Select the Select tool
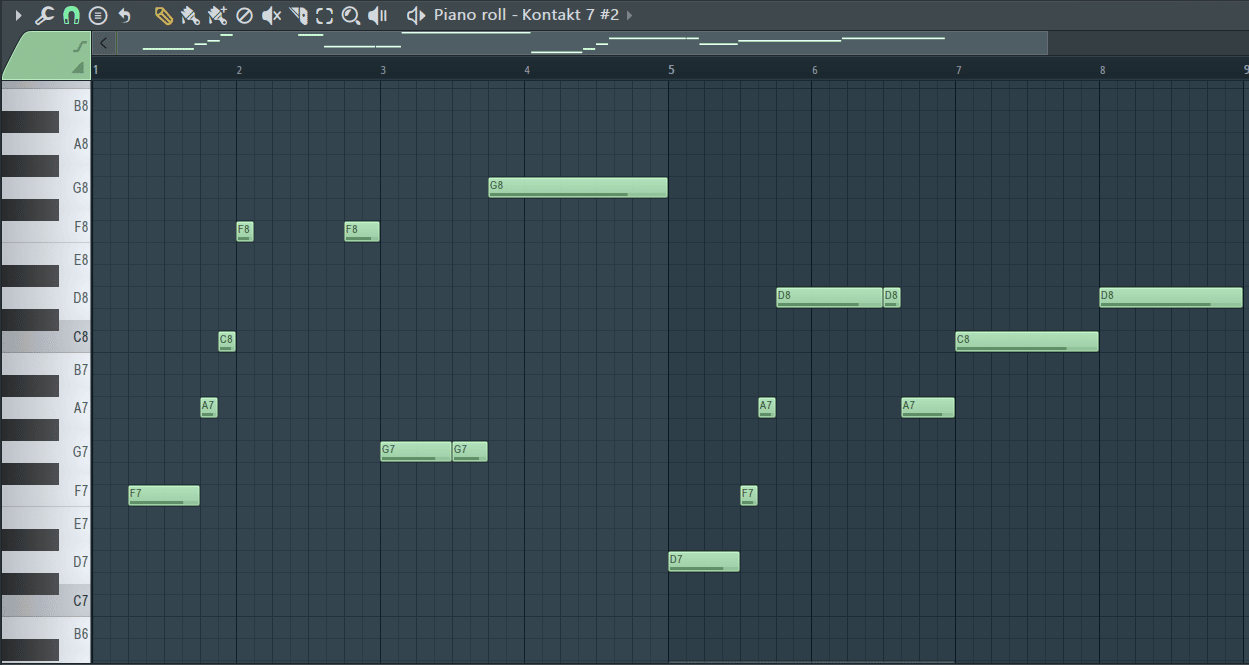The image size is (1249, 665). [323, 15]
